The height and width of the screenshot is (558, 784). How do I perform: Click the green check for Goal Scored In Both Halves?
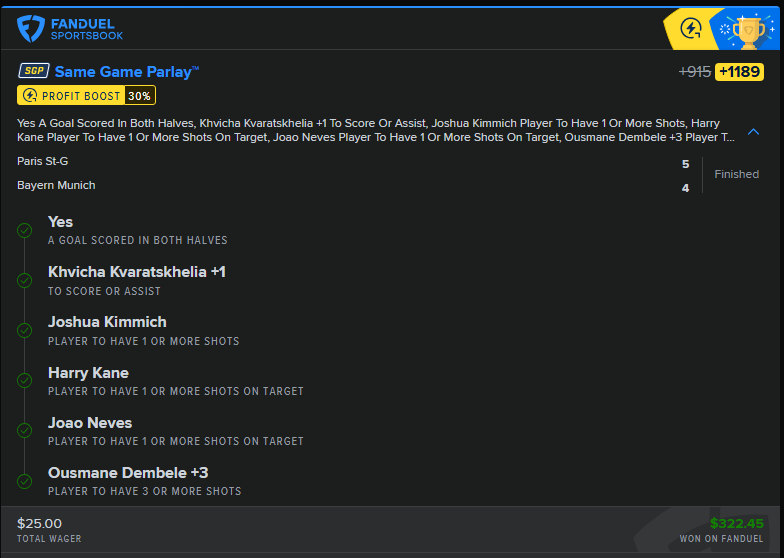pos(24,230)
